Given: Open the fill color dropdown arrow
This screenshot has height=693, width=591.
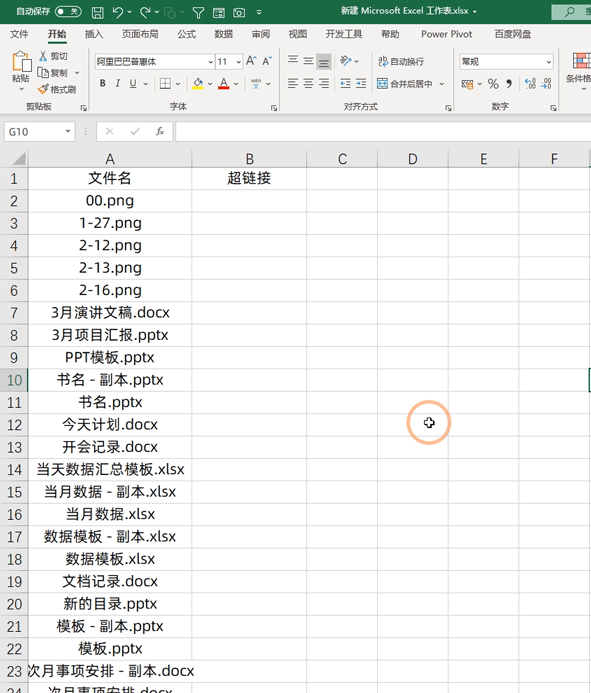Looking at the screenshot, I should [210, 84].
